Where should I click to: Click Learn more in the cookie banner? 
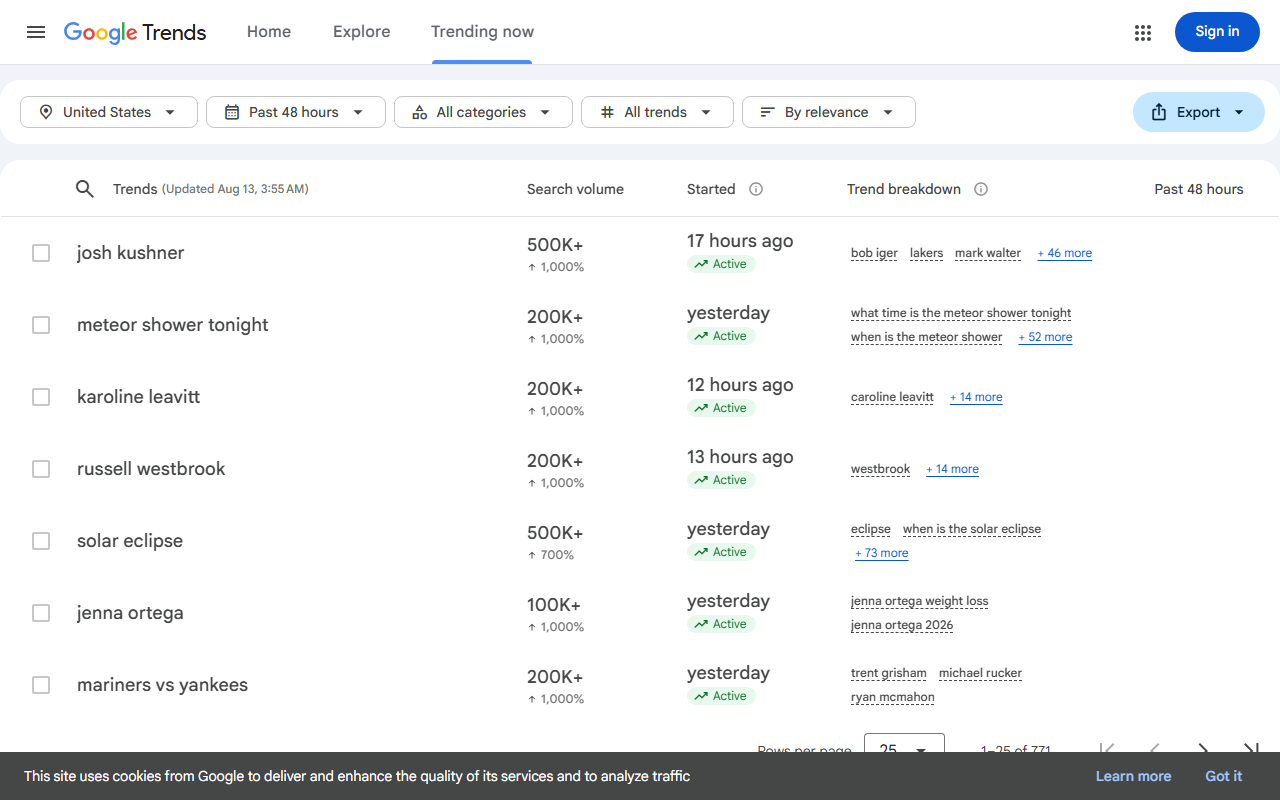[x=1133, y=776]
